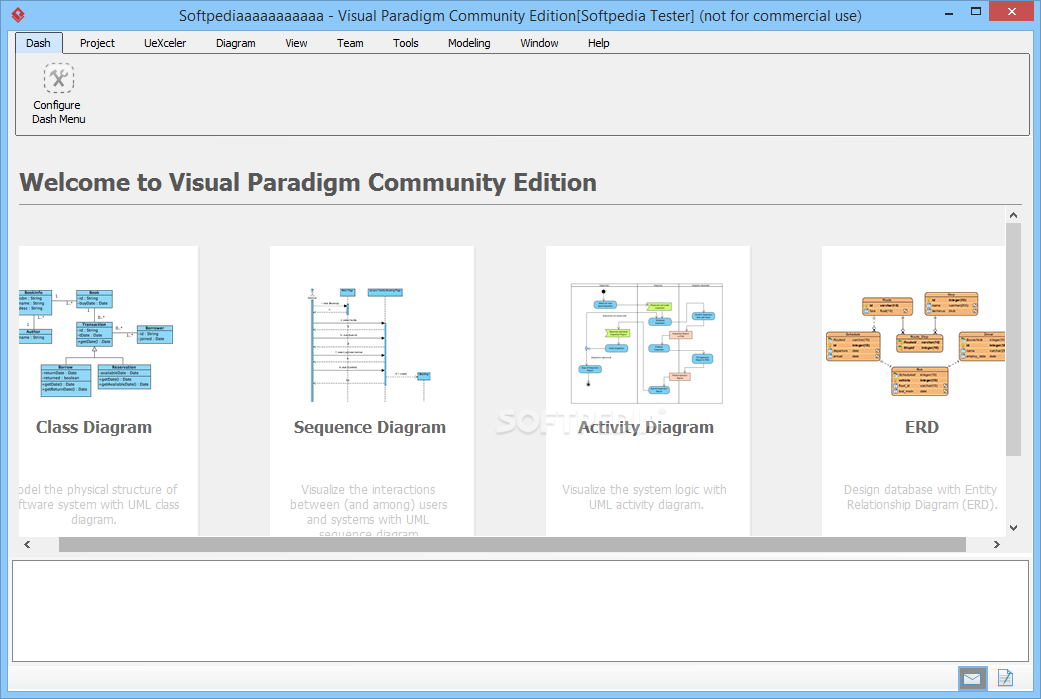Open the Modeling tab
The image size is (1041, 699).
pyautogui.click(x=469, y=43)
